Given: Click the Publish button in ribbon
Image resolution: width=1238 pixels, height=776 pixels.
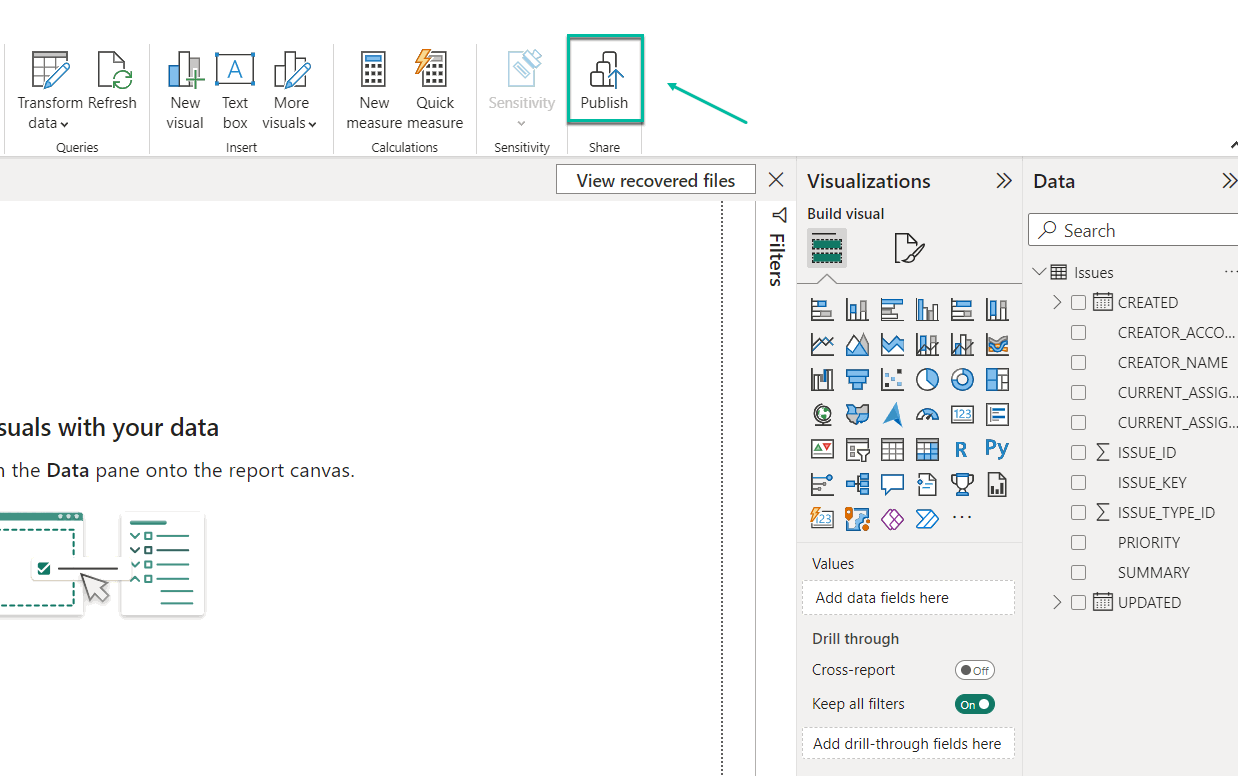Looking at the screenshot, I should point(604,82).
